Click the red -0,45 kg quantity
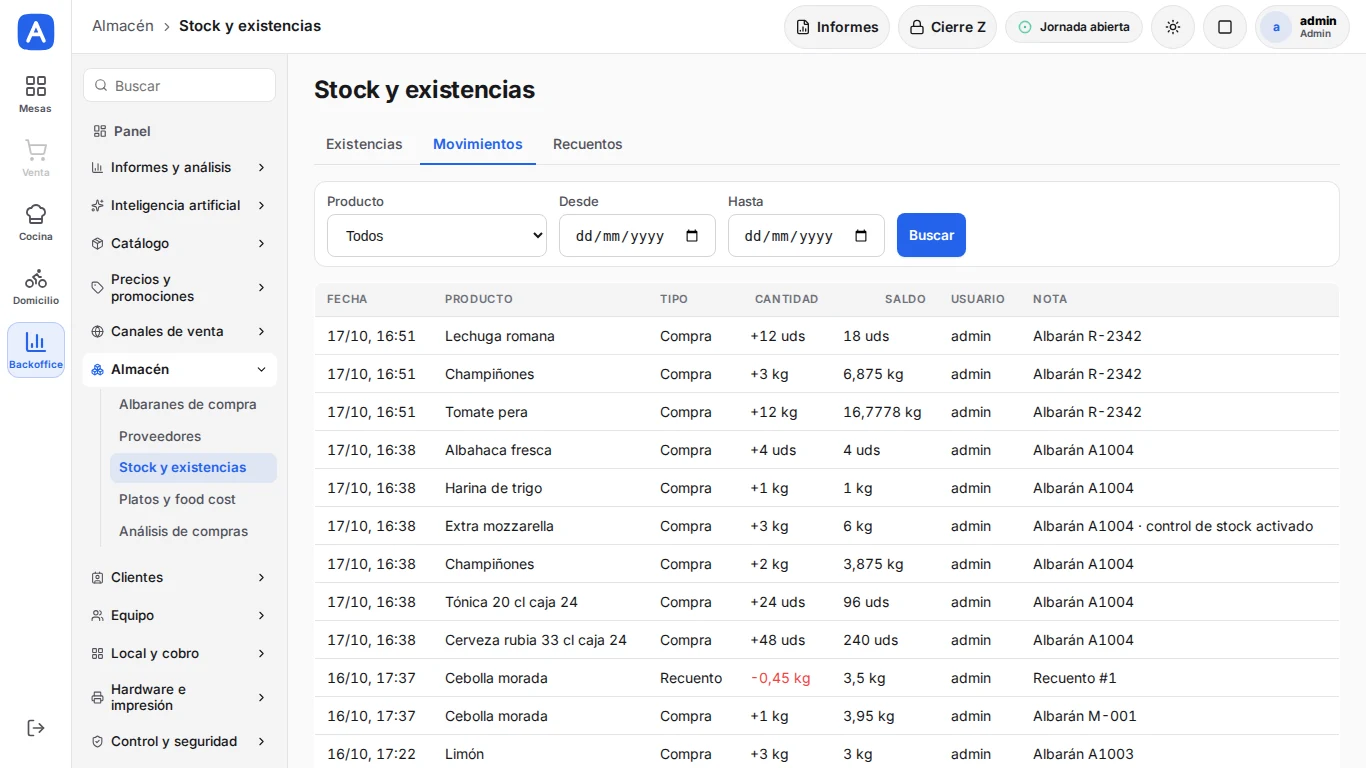Viewport: 1366px width, 768px height. tap(780, 678)
